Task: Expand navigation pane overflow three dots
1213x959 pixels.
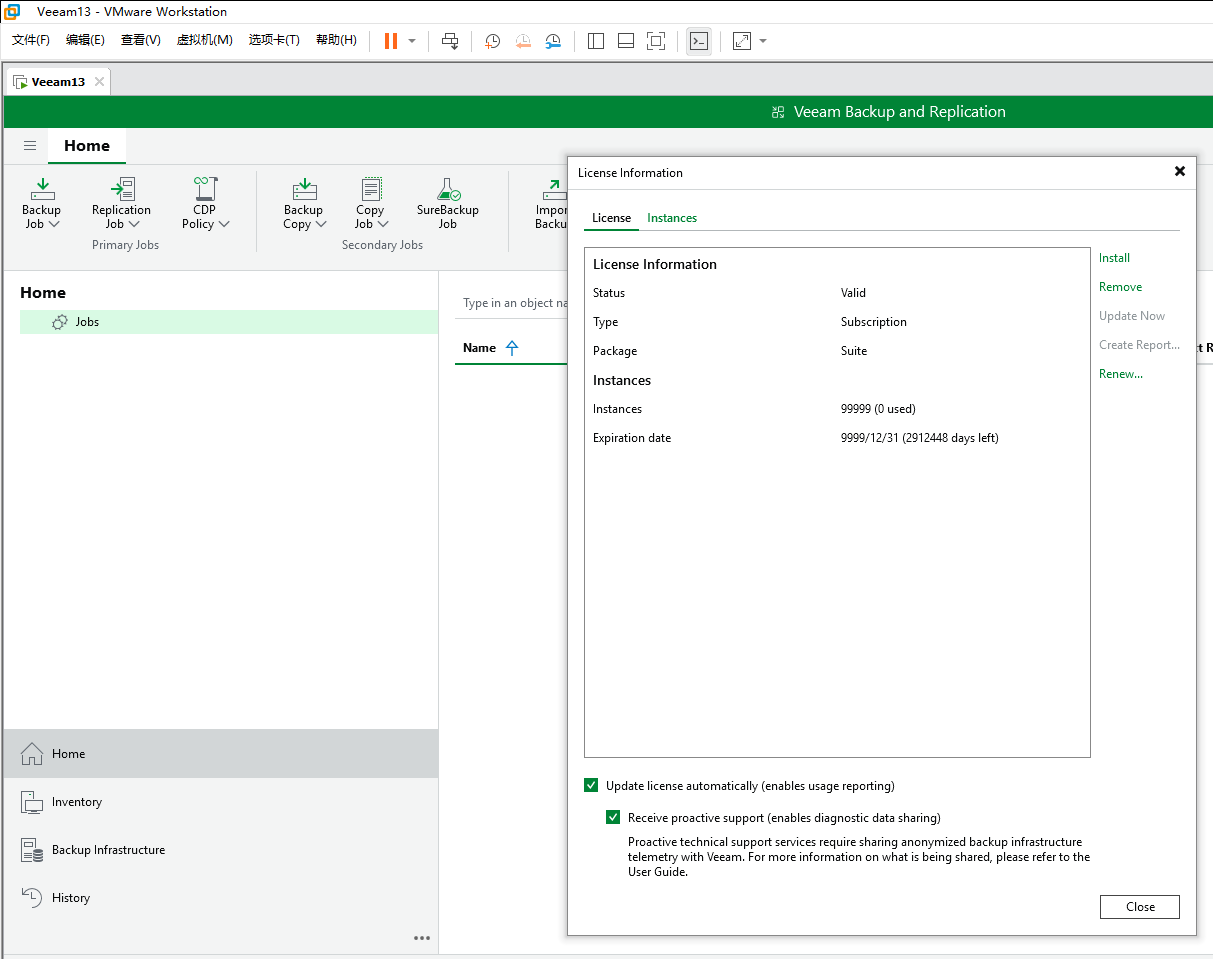Action: coord(422,938)
